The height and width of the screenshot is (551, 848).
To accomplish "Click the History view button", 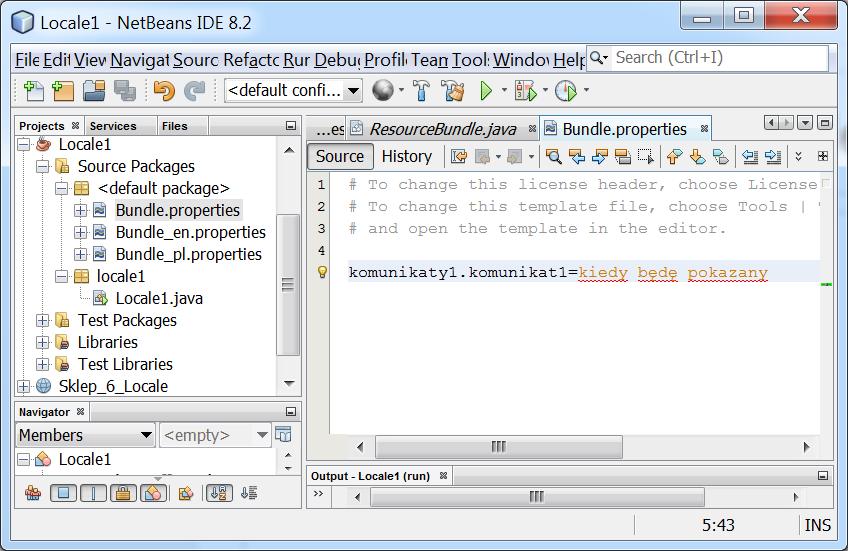I will tap(407, 156).
